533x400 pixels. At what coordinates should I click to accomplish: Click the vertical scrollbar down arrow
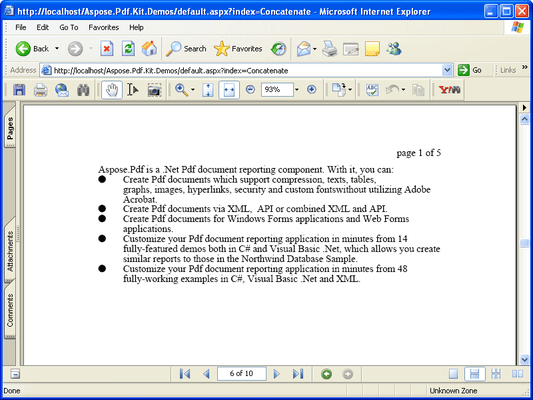tap(525, 359)
